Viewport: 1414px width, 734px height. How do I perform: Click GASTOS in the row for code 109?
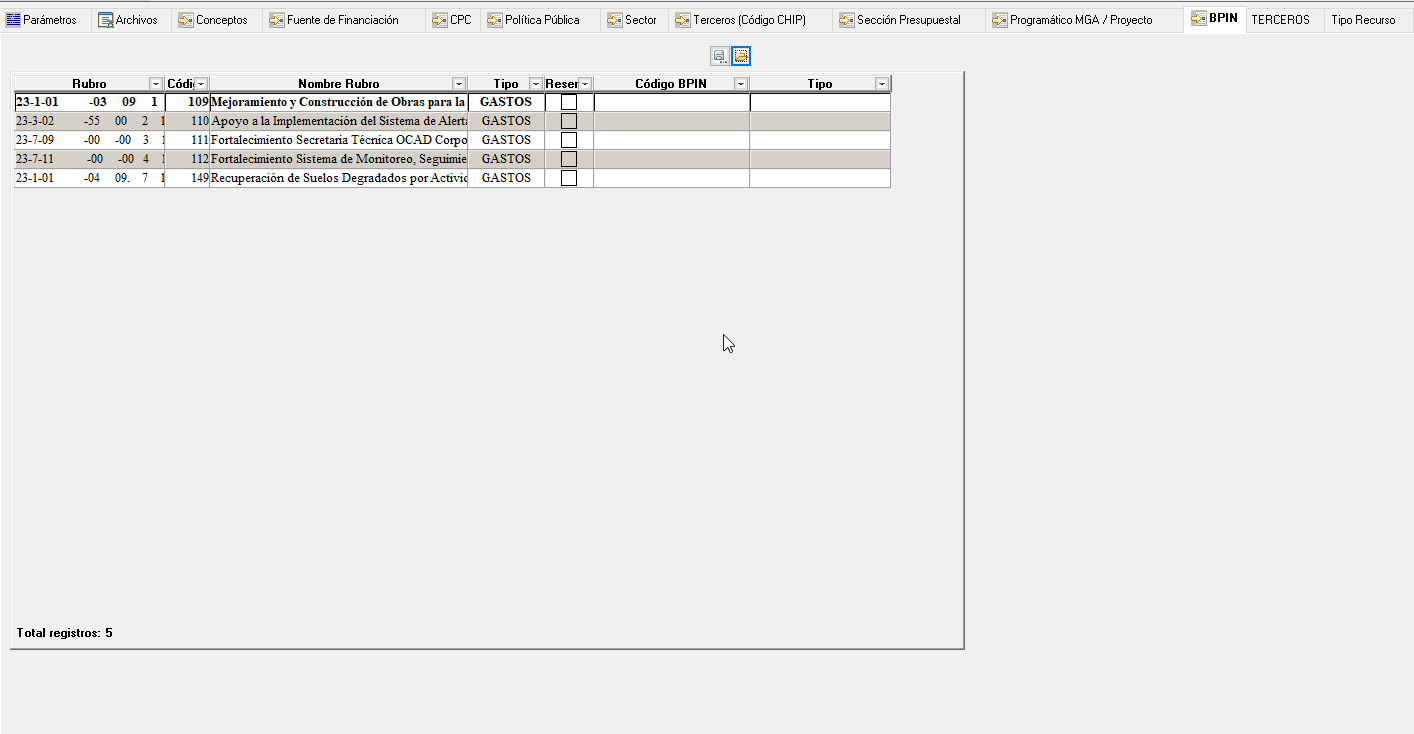click(506, 102)
